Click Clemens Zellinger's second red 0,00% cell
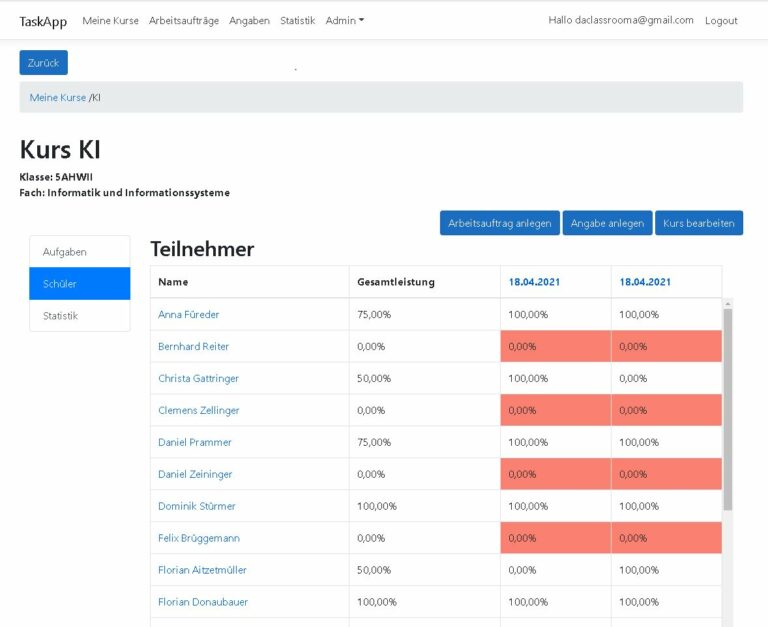The image size is (768, 627). click(x=666, y=410)
